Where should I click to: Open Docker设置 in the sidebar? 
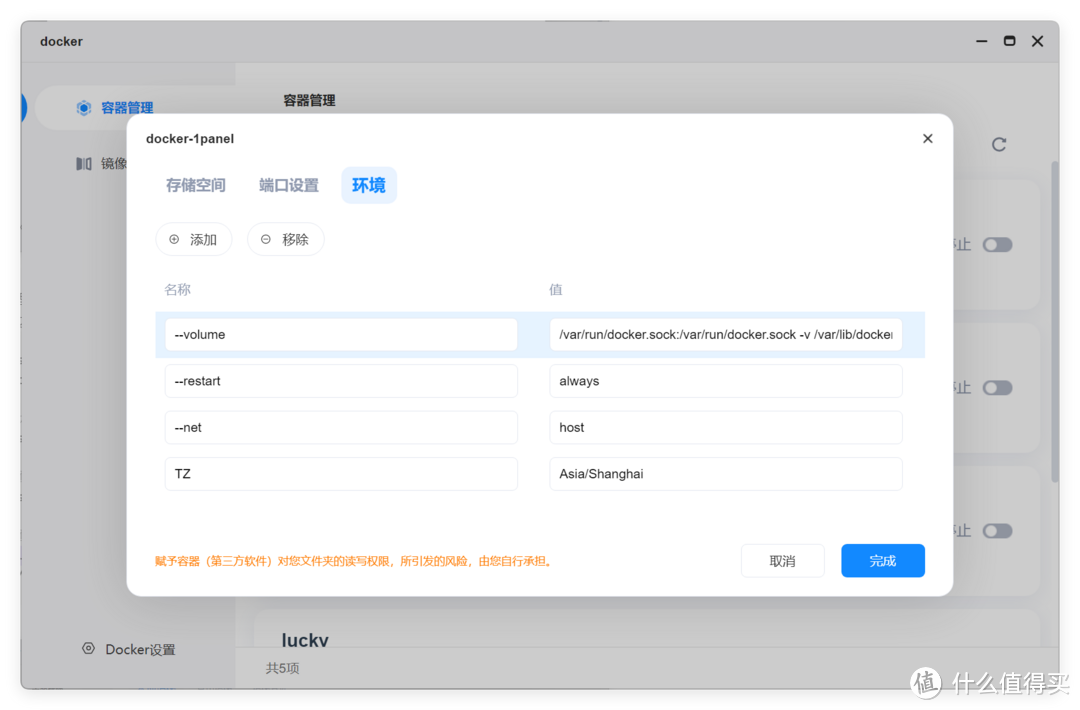coord(129,649)
